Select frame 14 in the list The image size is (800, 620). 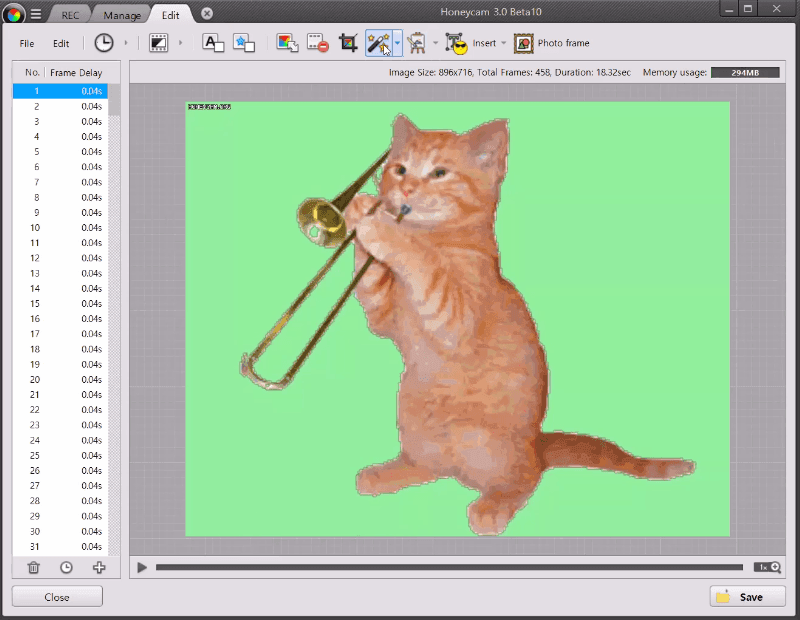(60, 288)
